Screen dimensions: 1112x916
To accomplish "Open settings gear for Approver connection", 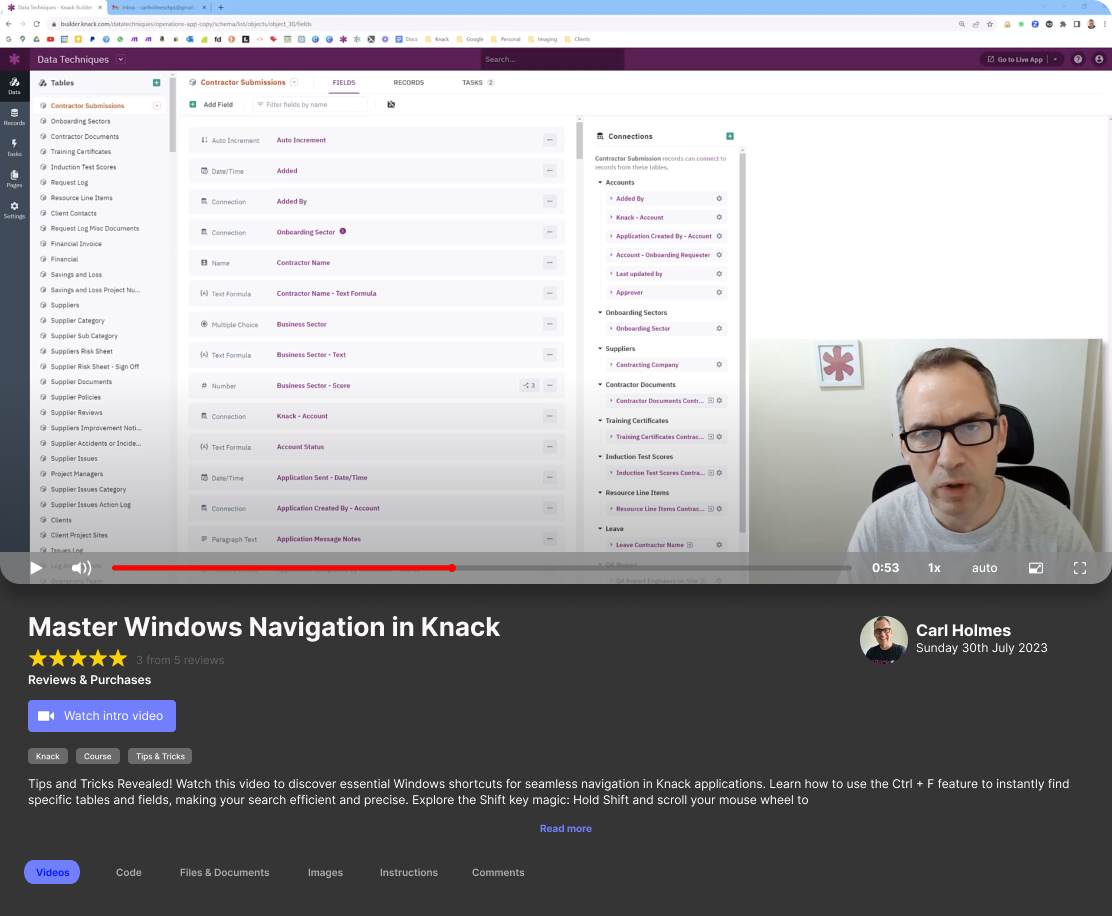I will coord(719,292).
